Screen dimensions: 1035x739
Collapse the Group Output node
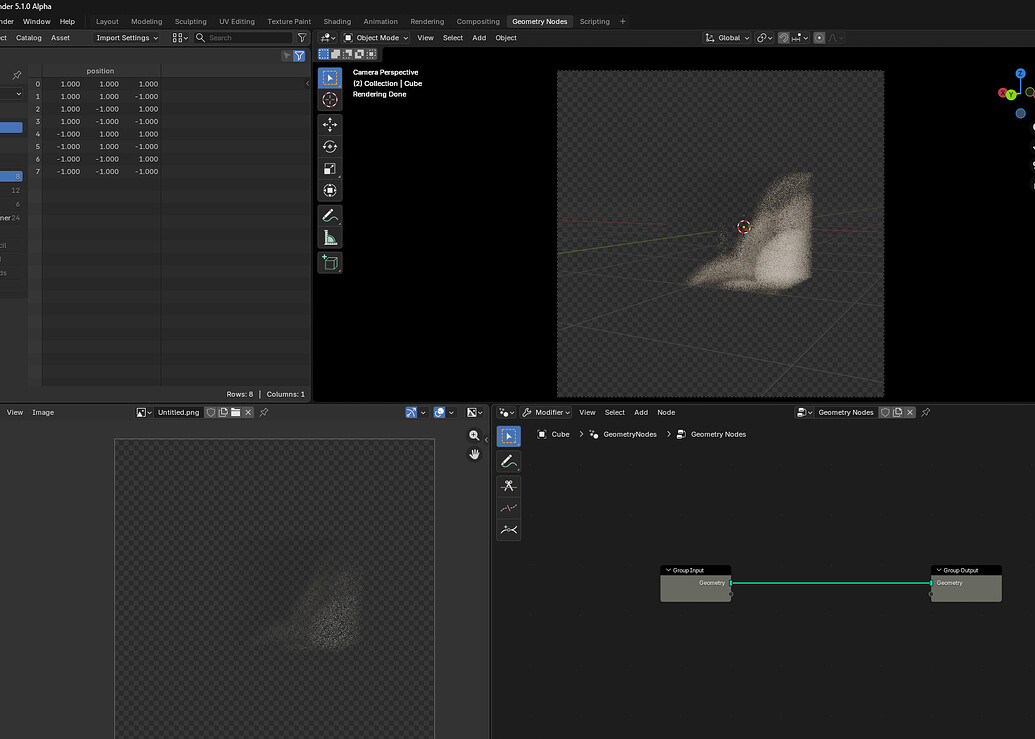point(939,570)
